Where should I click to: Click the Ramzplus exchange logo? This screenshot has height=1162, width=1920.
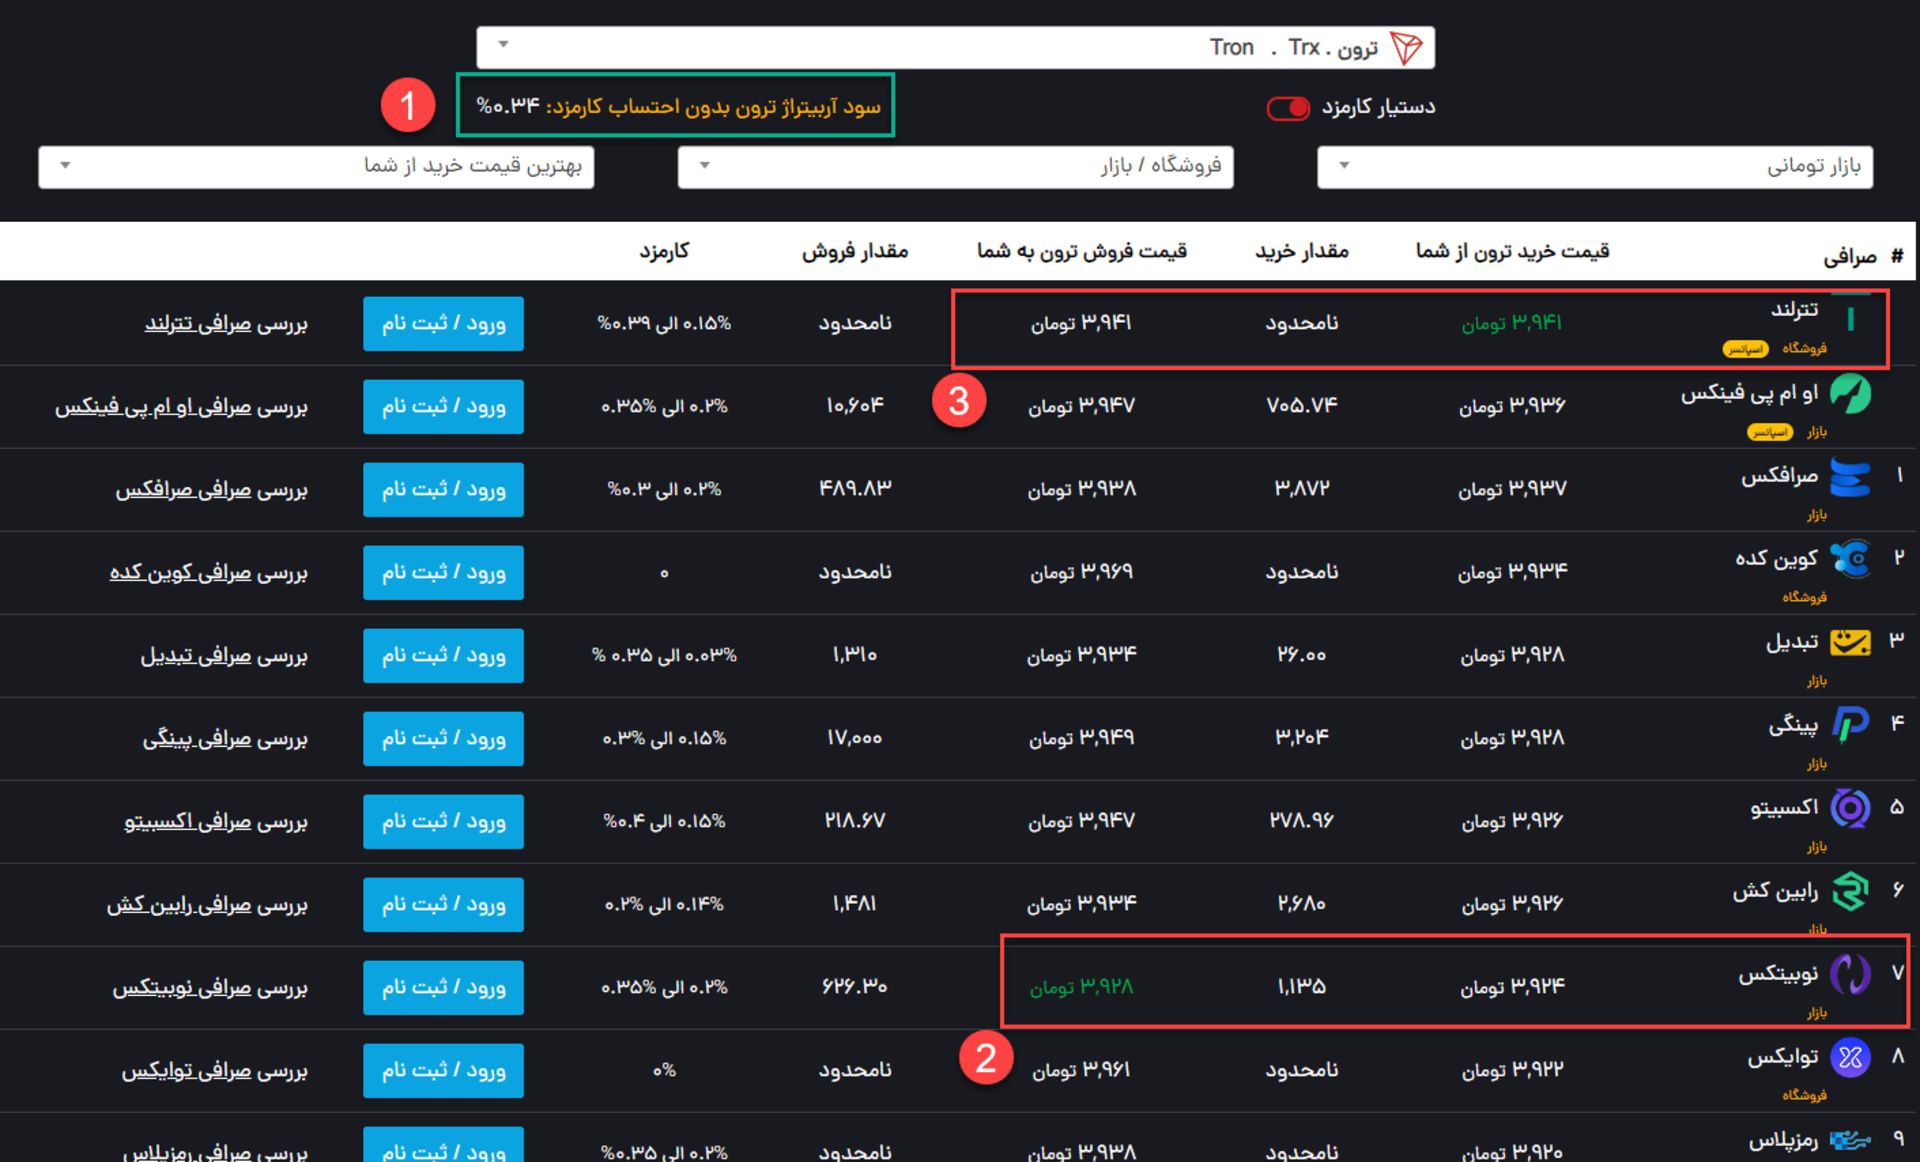pyautogui.click(x=1850, y=1140)
